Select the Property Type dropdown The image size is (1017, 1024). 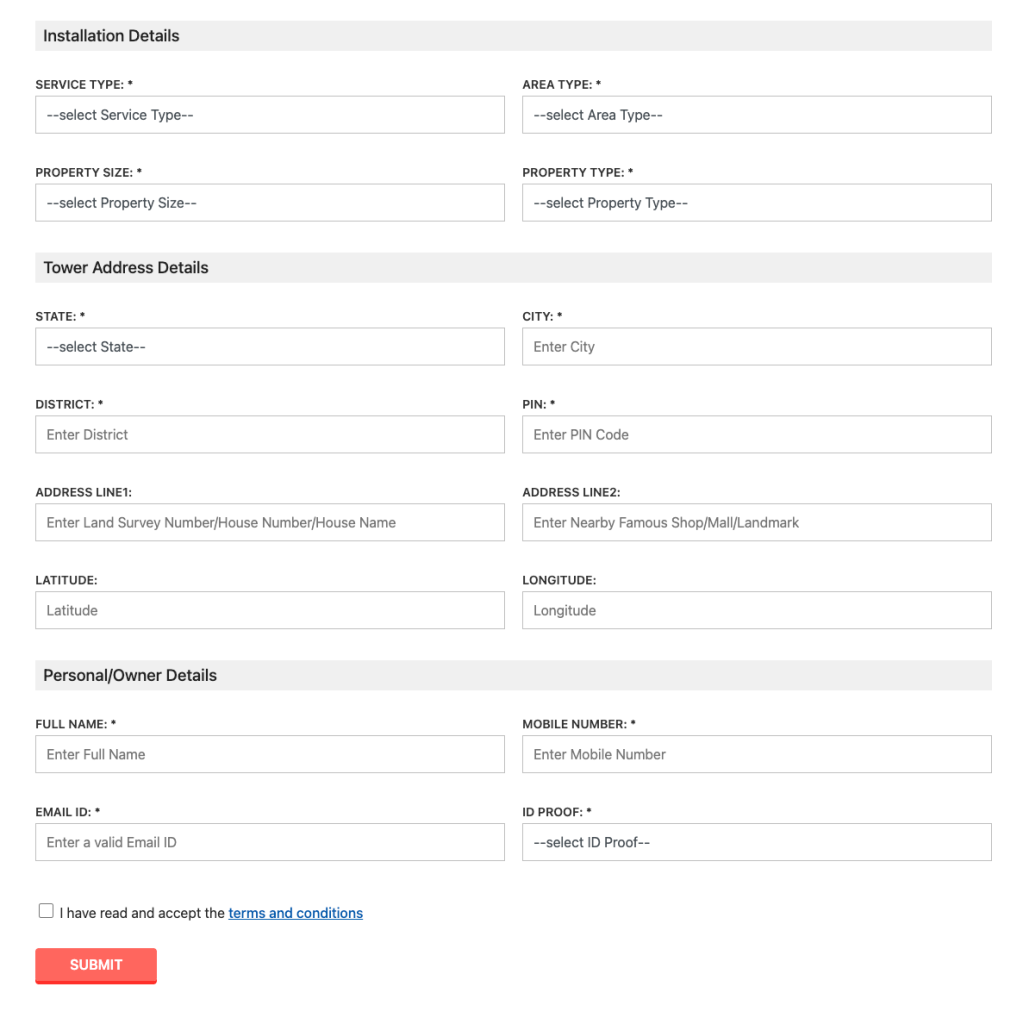coord(756,203)
